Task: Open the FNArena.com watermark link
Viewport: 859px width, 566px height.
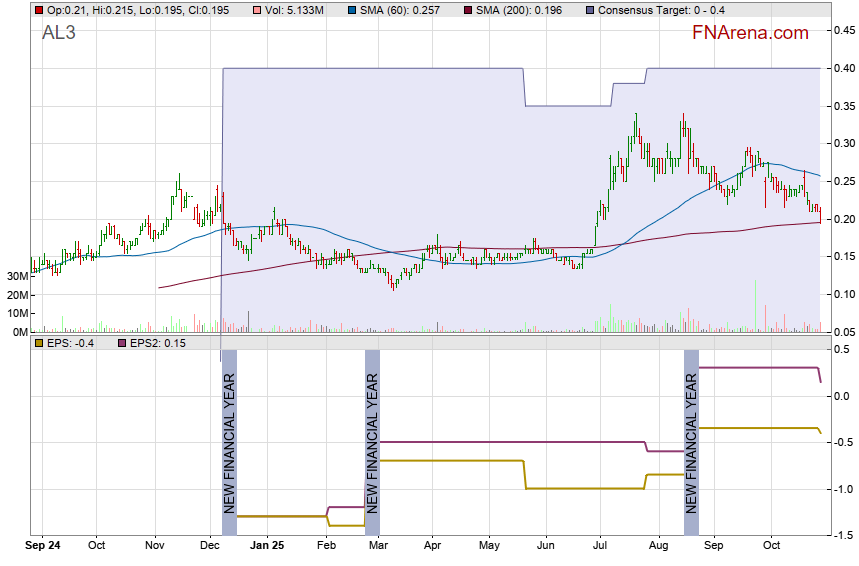Action: point(750,33)
